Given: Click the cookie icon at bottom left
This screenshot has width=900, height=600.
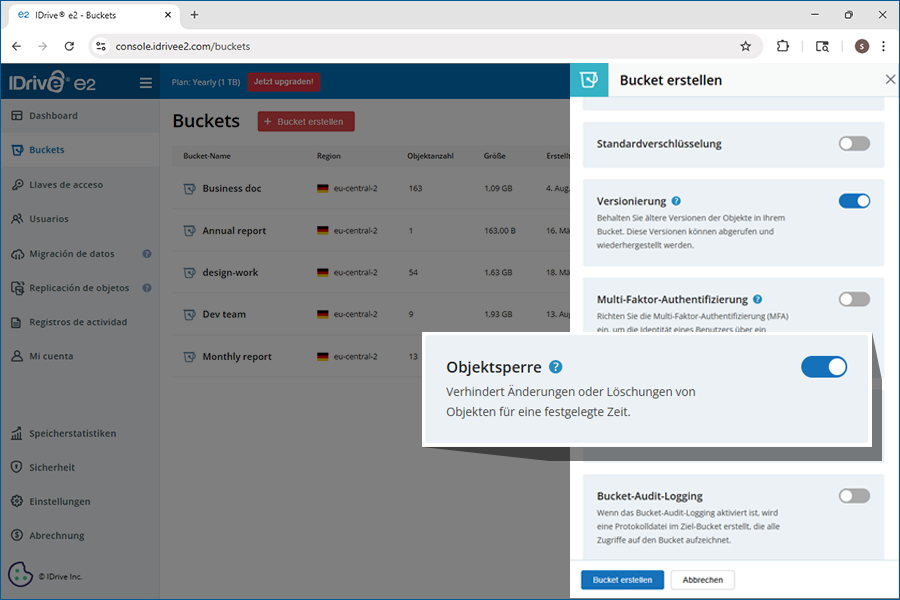Looking at the screenshot, I should click(20, 575).
